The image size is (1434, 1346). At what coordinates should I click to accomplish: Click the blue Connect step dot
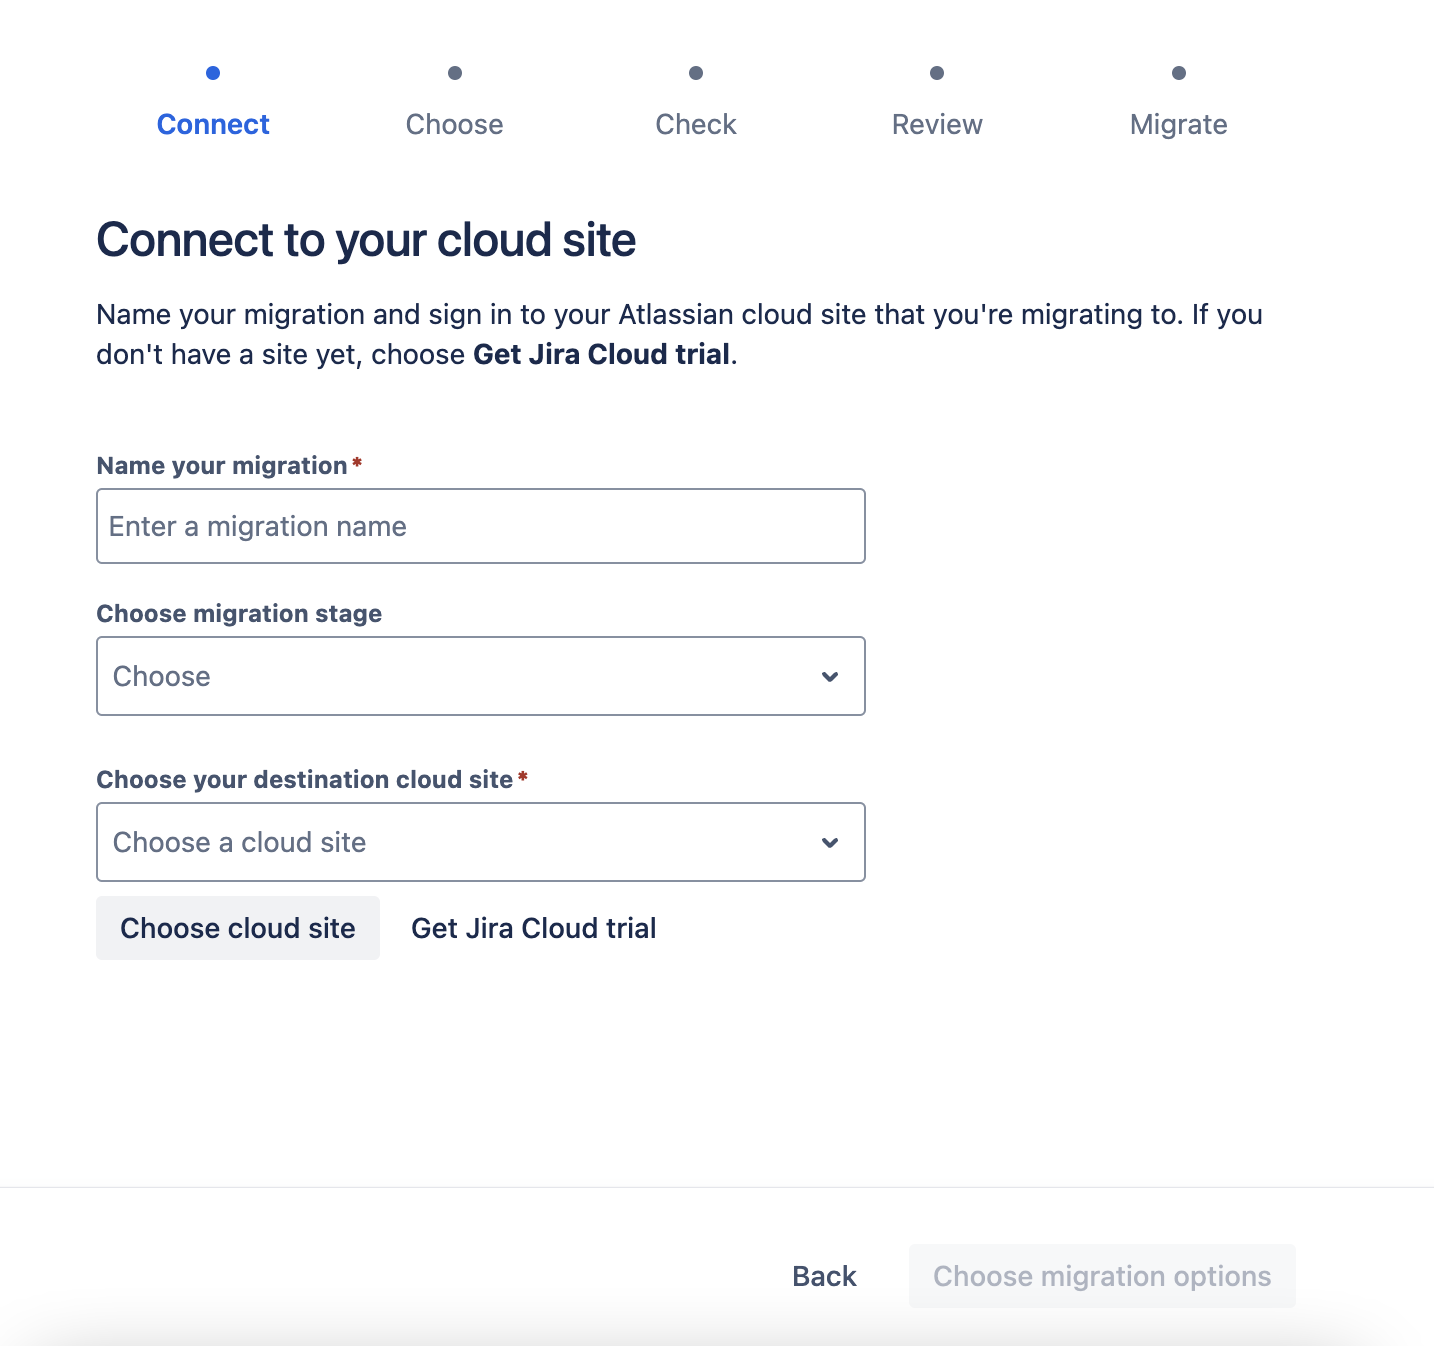pyautogui.click(x=213, y=73)
